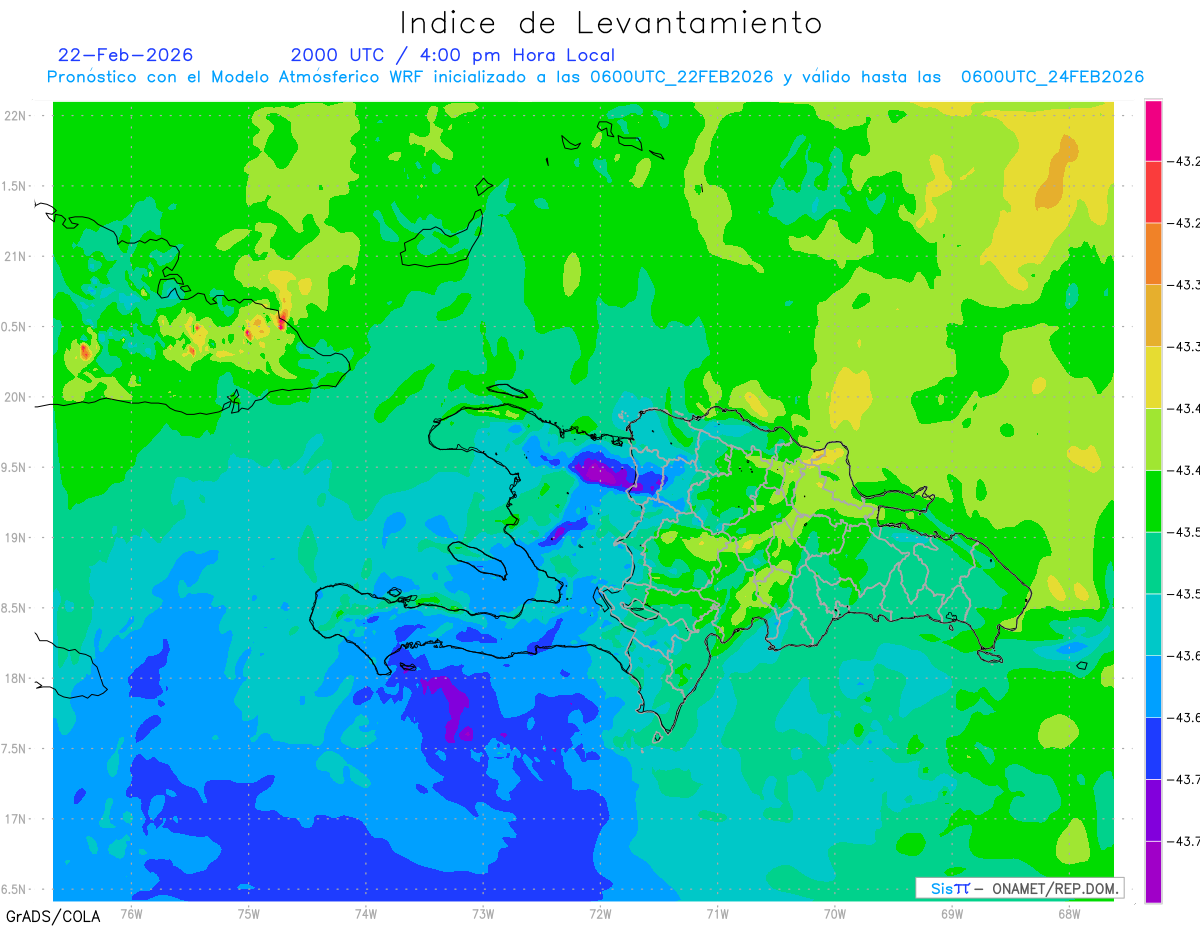Click the "0600UTC_24FEB2026" valid-until time
The image size is (1200, 927).
tap(1053, 77)
